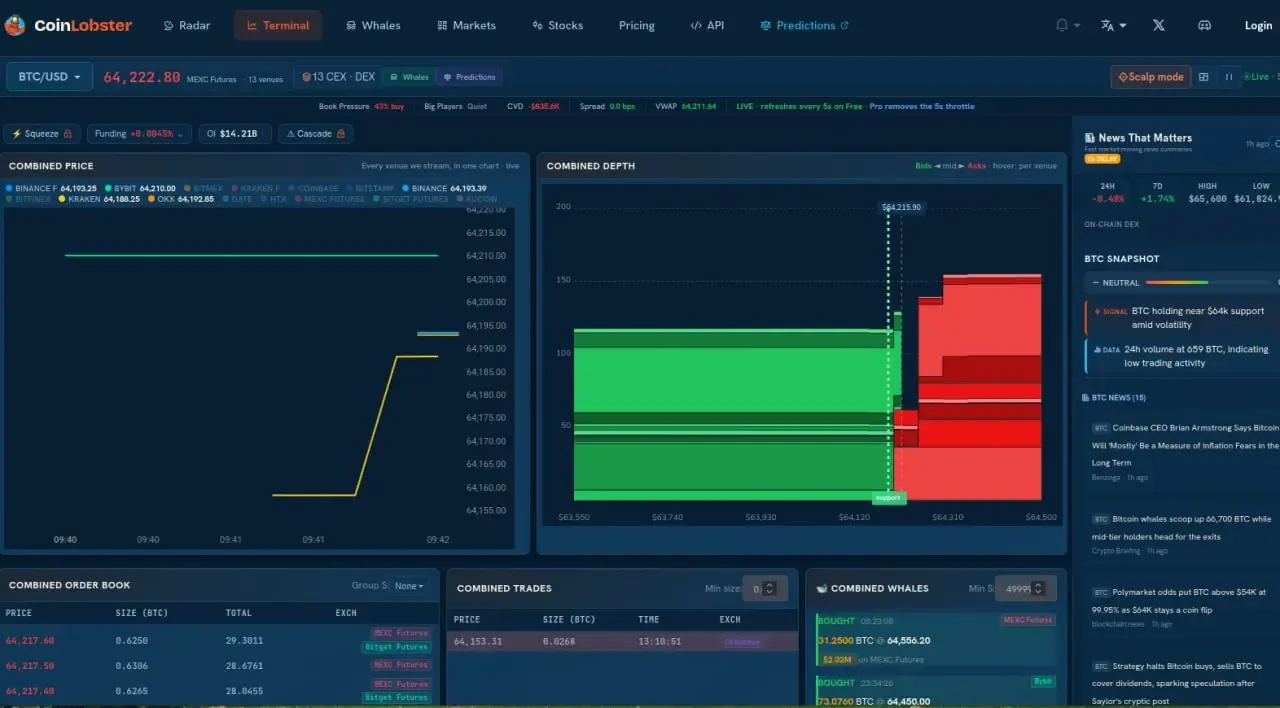Image resolution: width=1280 pixels, height=708 pixels.
Task: Click the BTC NEWS (15) heading
Action: point(1113,397)
